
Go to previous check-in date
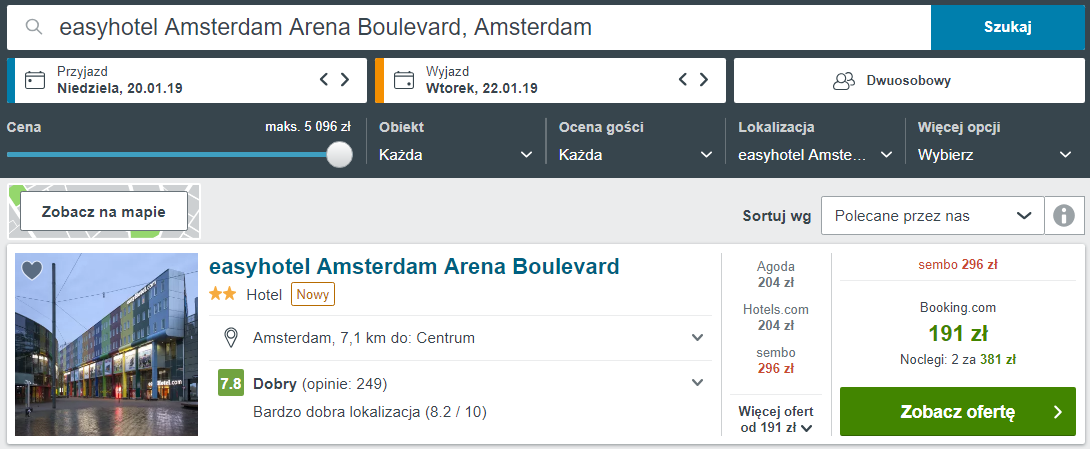(324, 80)
